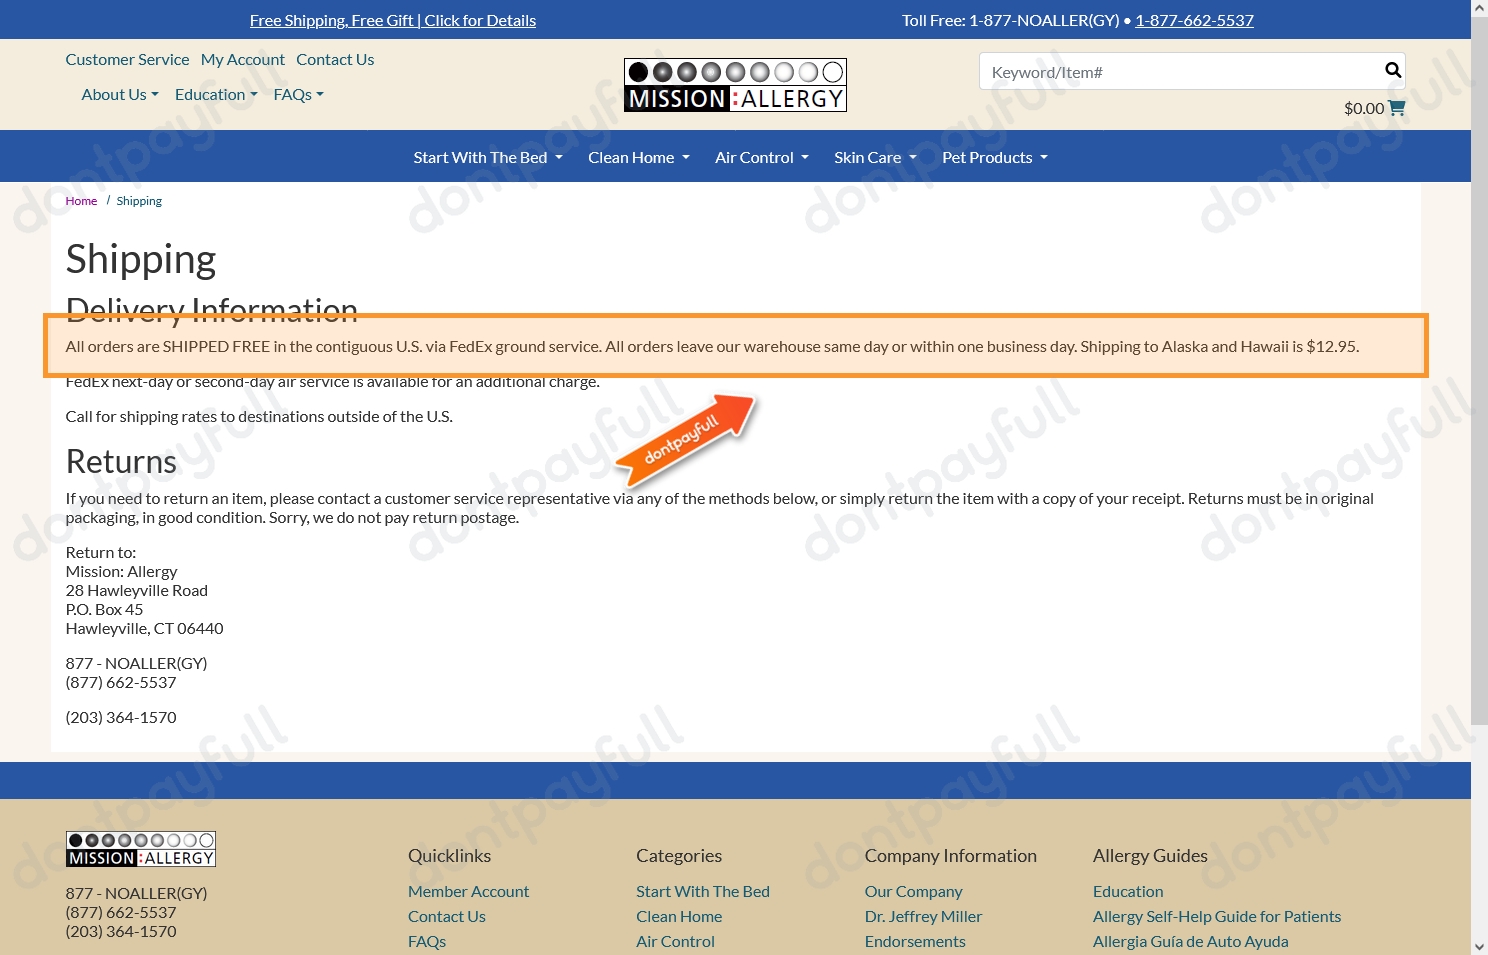Click the Mission Allergy header logo
1488x955 pixels.
[x=735, y=85]
